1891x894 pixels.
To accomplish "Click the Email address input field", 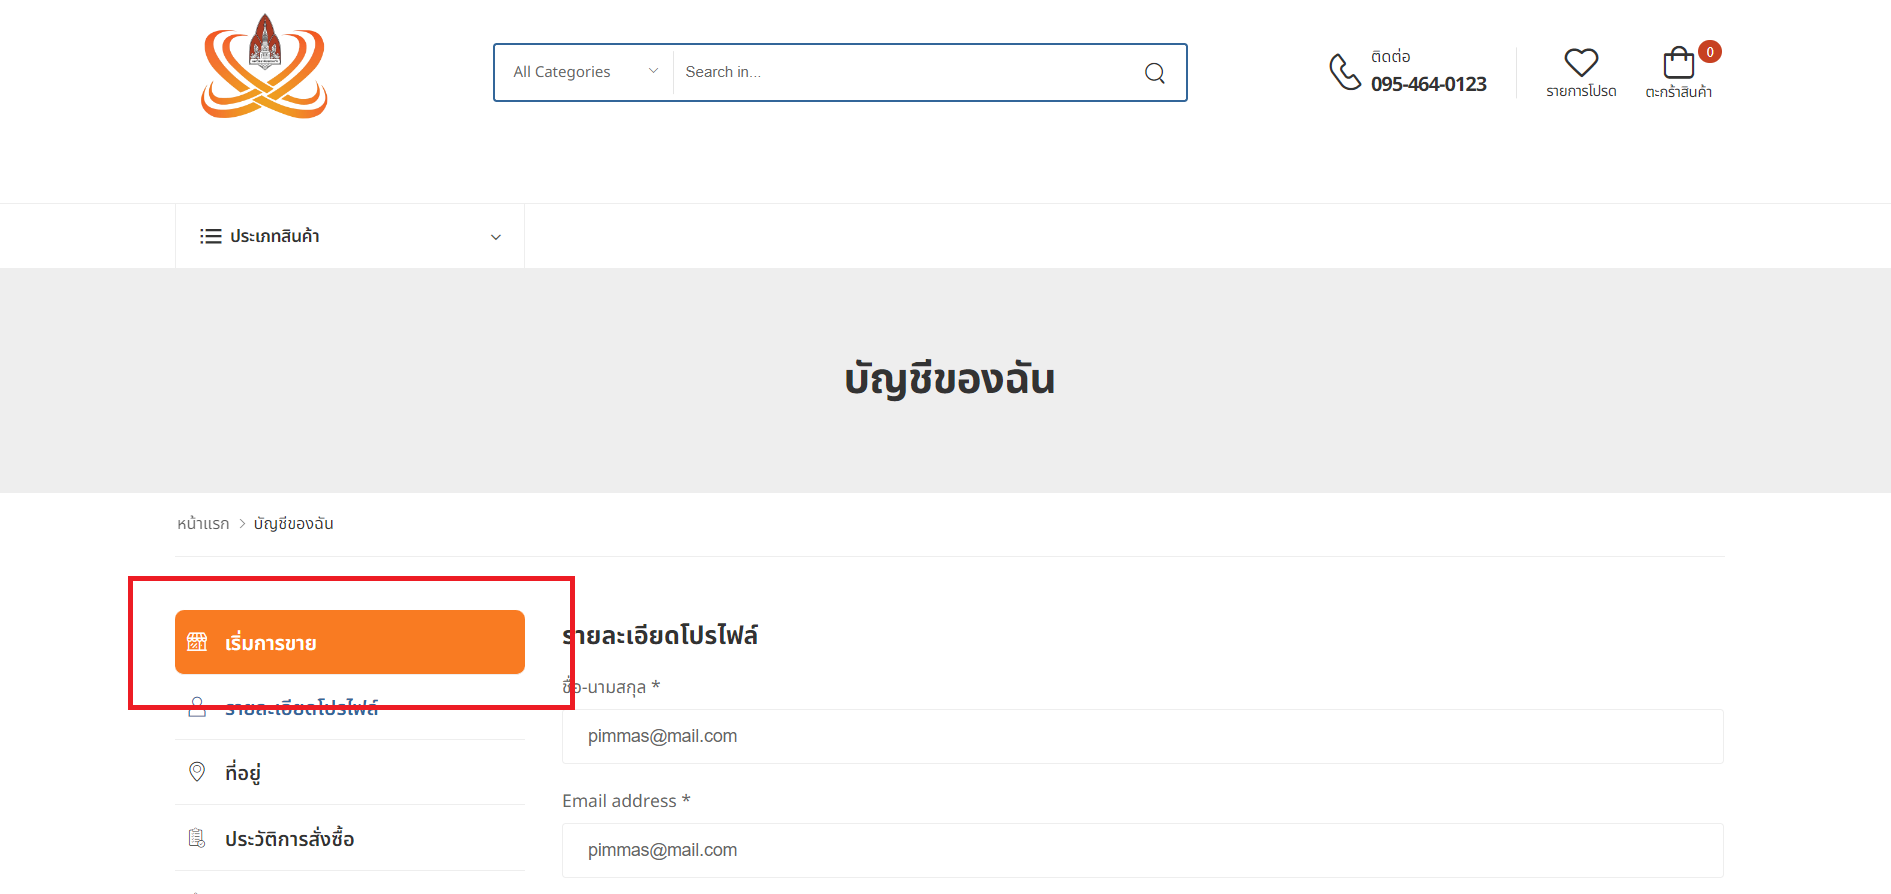I will pos(1142,850).
